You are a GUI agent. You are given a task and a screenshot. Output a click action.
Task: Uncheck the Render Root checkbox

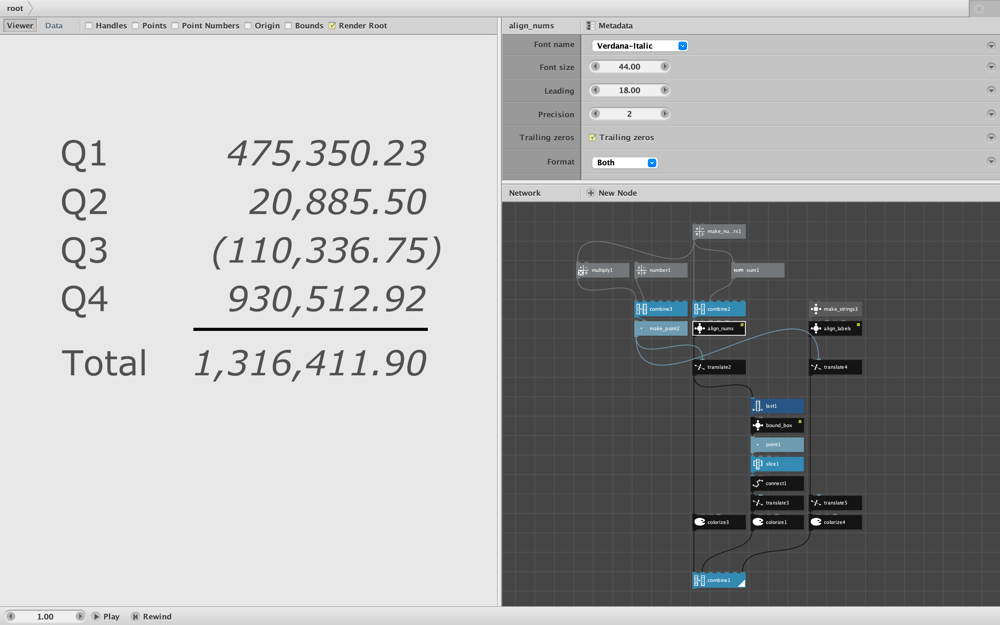[x=332, y=26]
